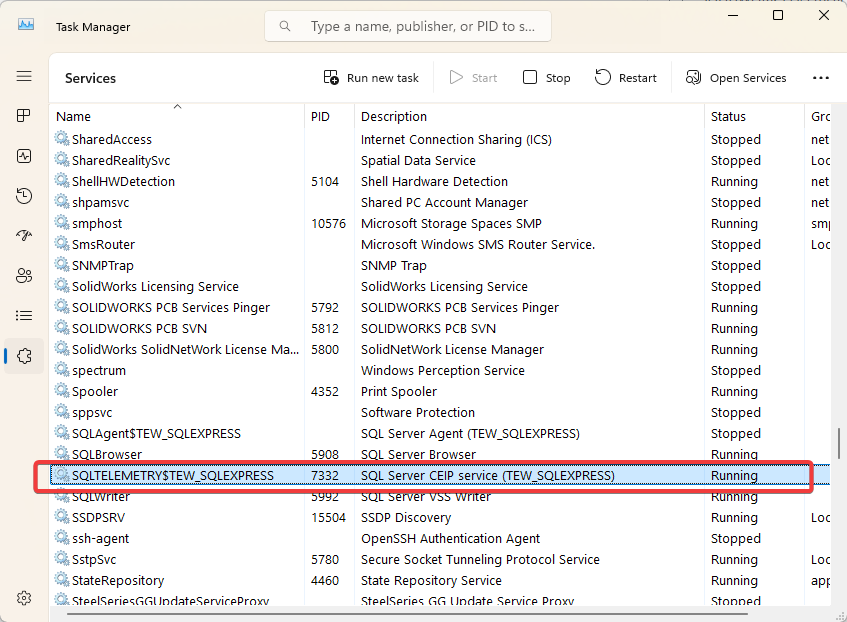Open the Startup apps page icon
The height and width of the screenshot is (622, 847).
(24, 236)
